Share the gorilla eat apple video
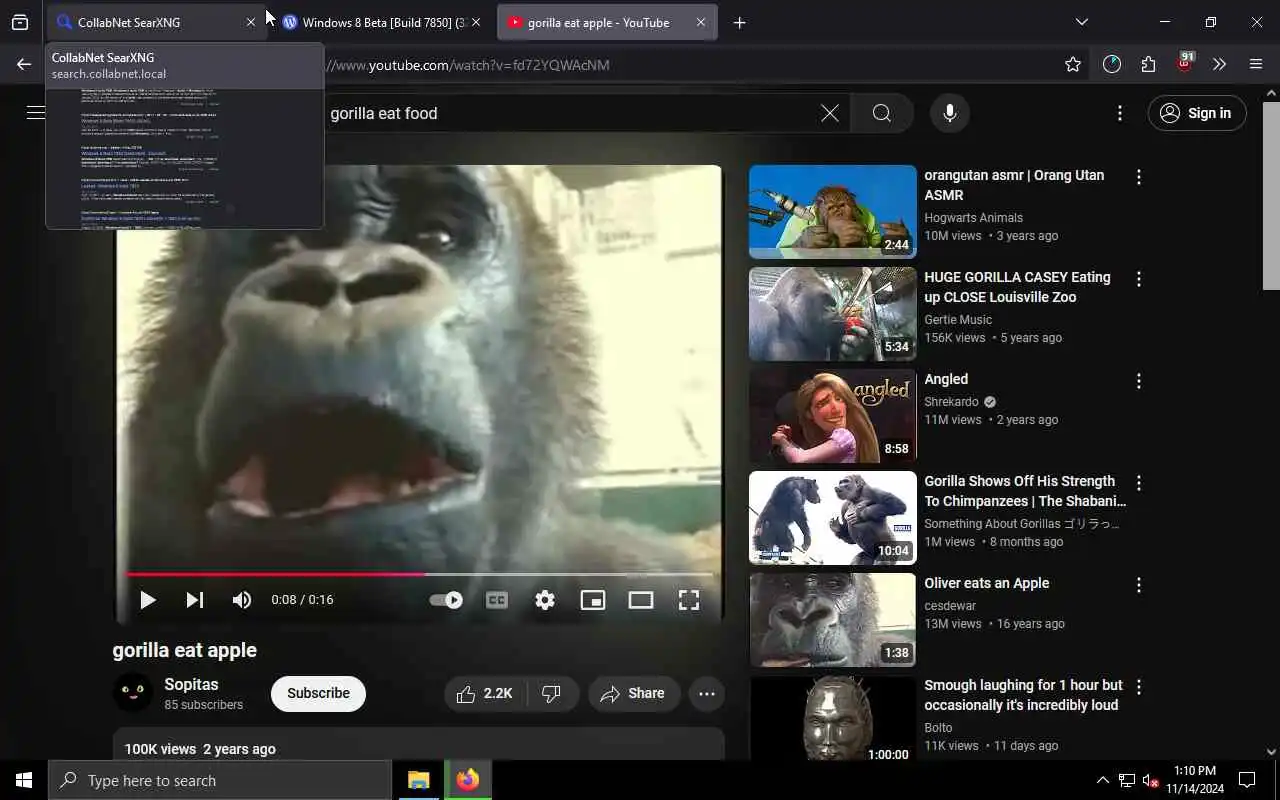1280x800 pixels. click(x=633, y=694)
